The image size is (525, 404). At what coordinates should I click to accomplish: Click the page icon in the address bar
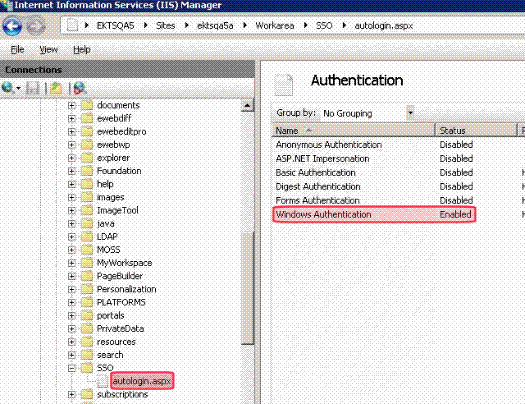(x=72, y=25)
